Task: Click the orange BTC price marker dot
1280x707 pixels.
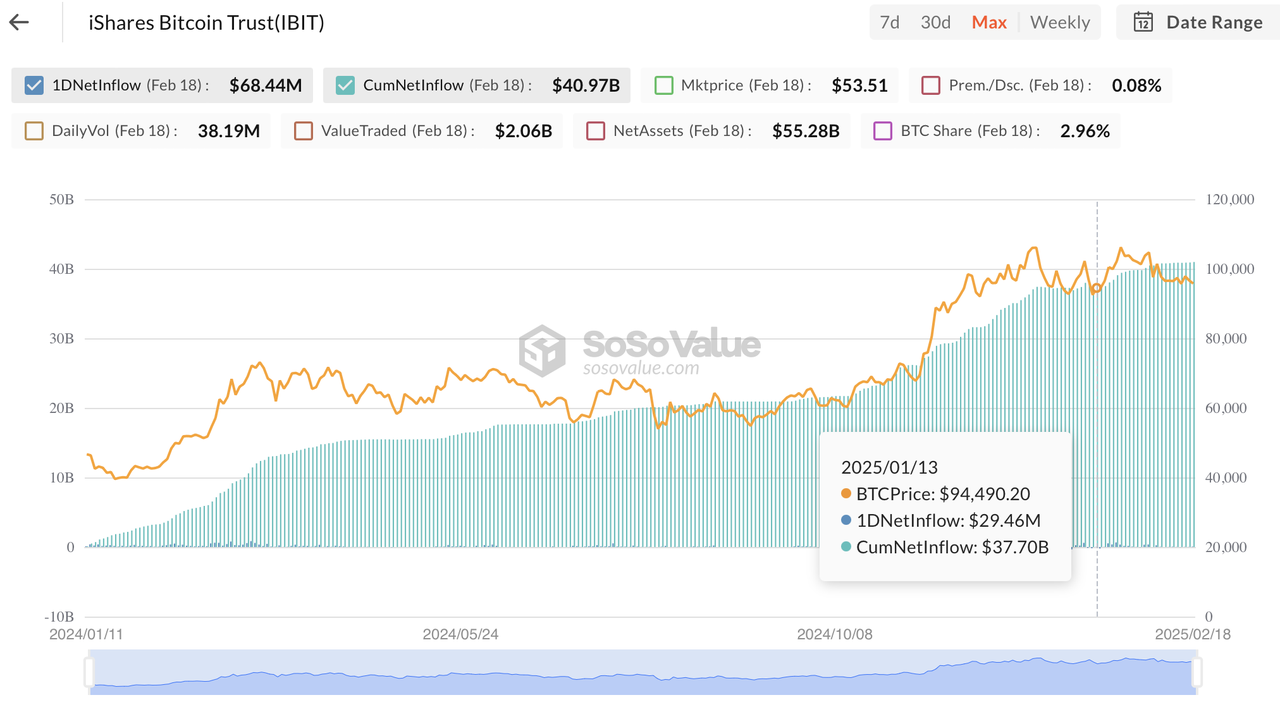Action: (1096, 289)
